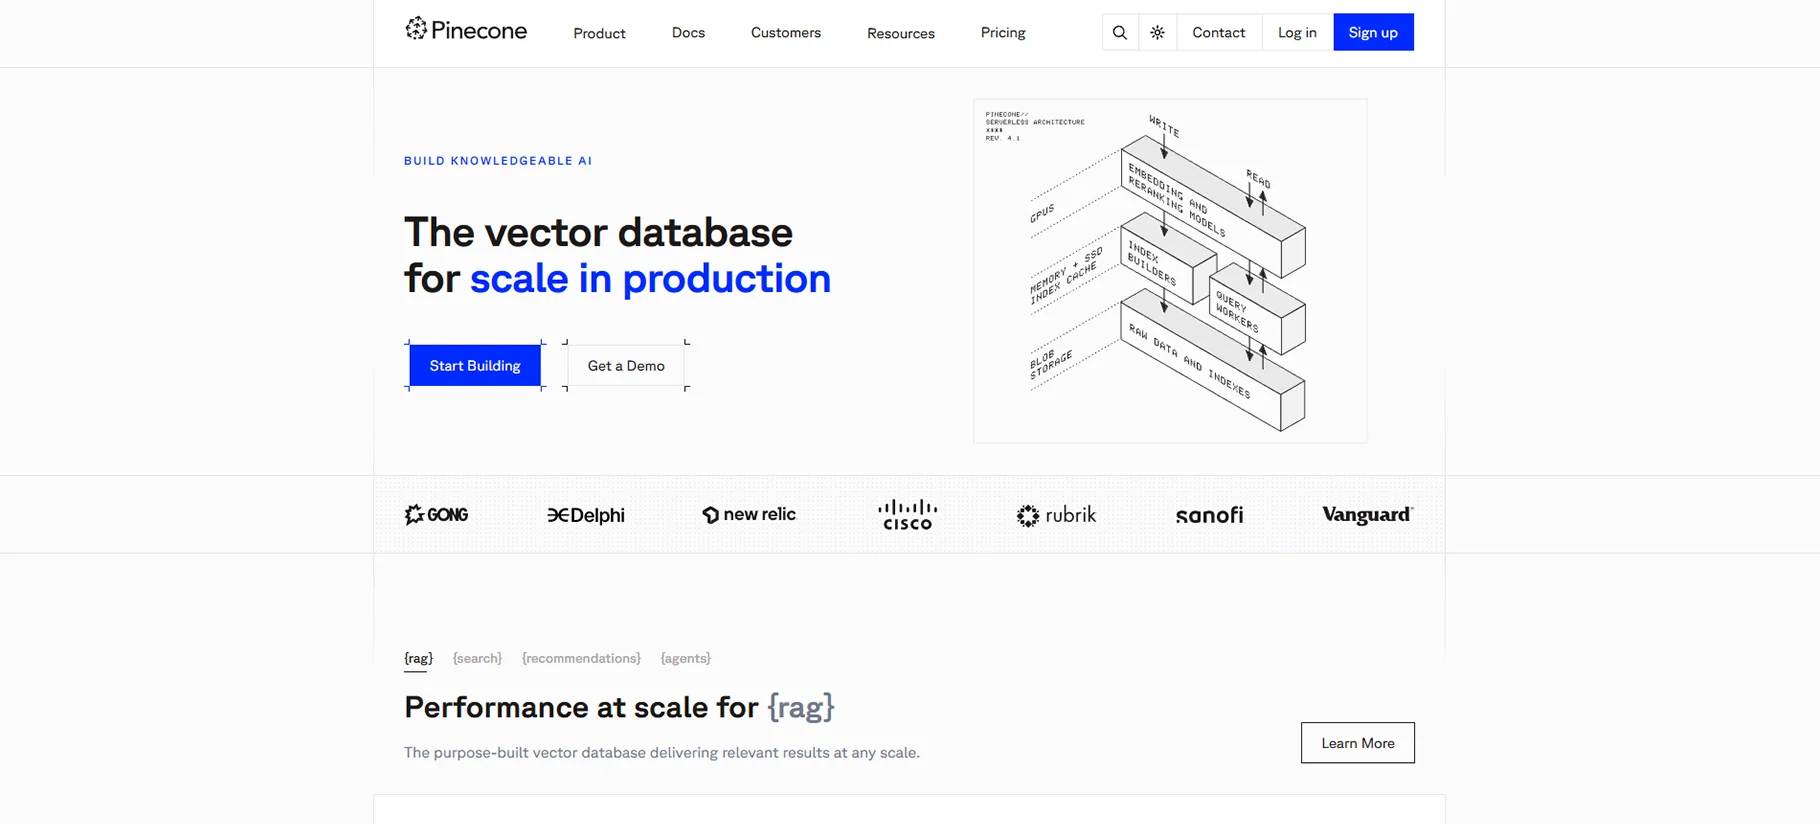Viewport: 1820px width, 824px height.
Task: Click the "Performance at scale for {rag}" heading
Action: pos(619,707)
